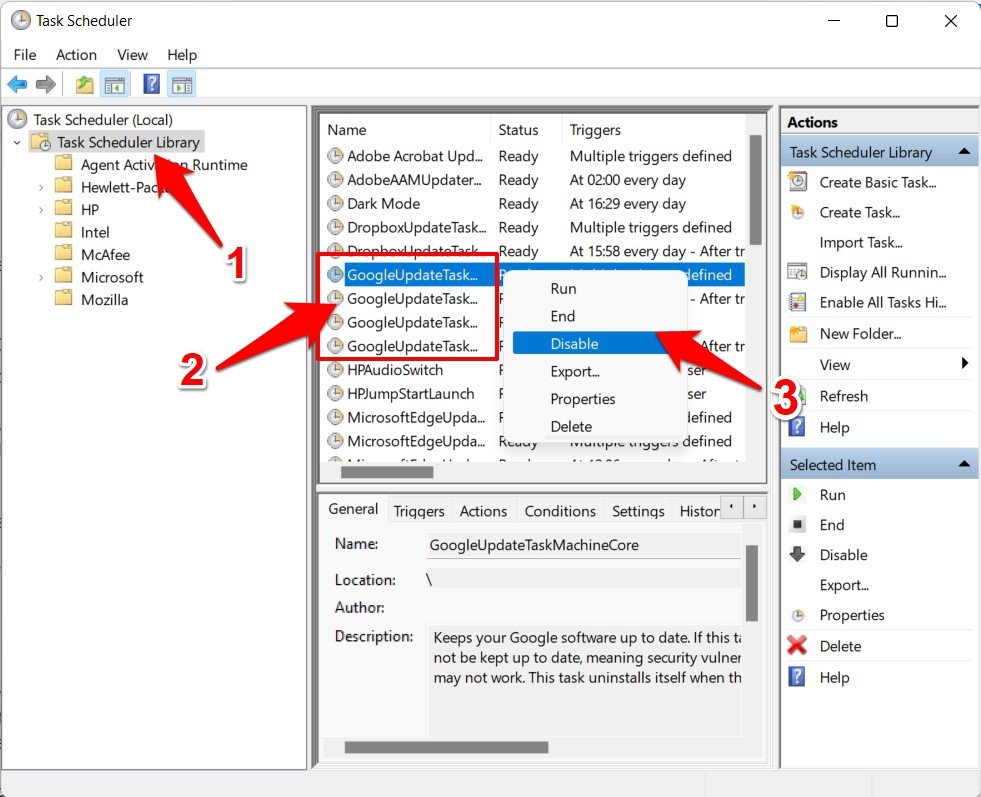Open the Action menu in menu bar
The width and height of the screenshot is (981, 797).
pos(76,55)
